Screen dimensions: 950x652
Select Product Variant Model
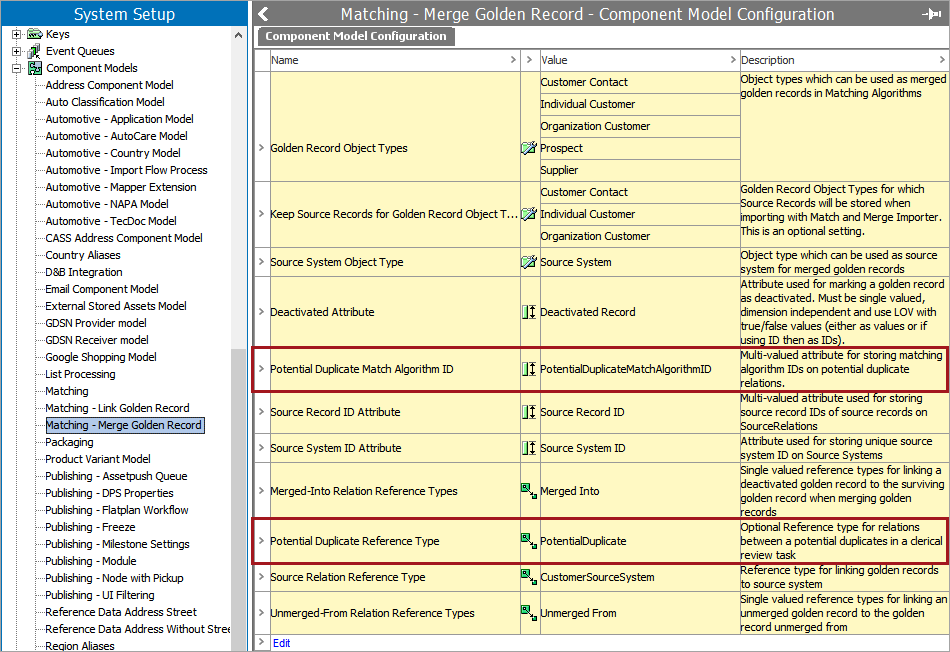point(98,458)
